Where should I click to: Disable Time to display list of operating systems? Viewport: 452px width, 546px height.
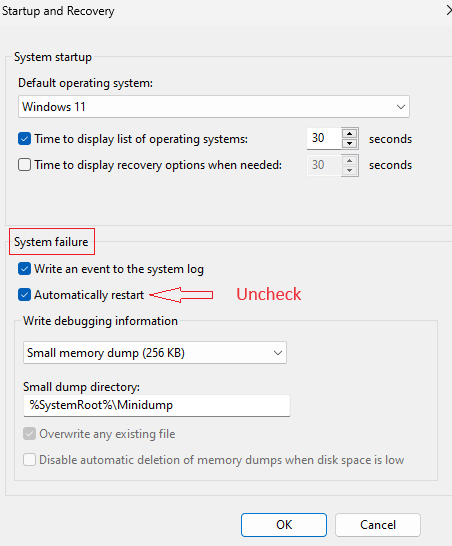click(24, 139)
